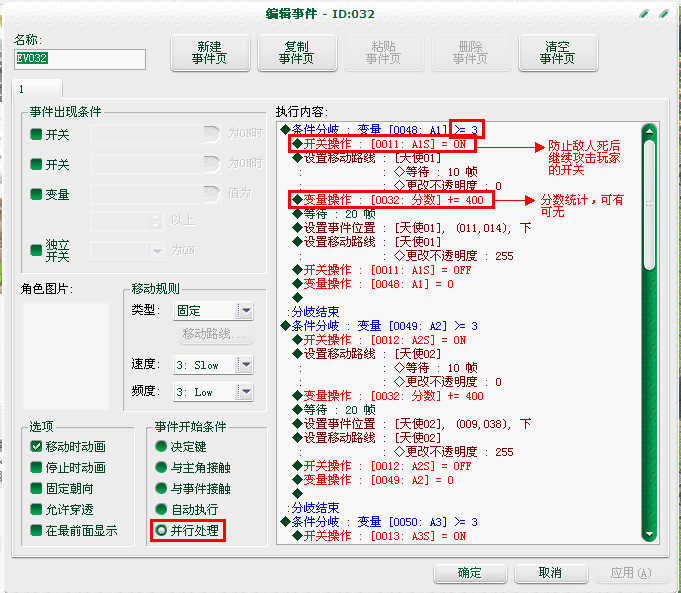This screenshot has width=681, height=593.
Task: Select line 条件分歧 变量 [0050: A3] >= 3
Action: pyautogui.click(x=379, y=522)
